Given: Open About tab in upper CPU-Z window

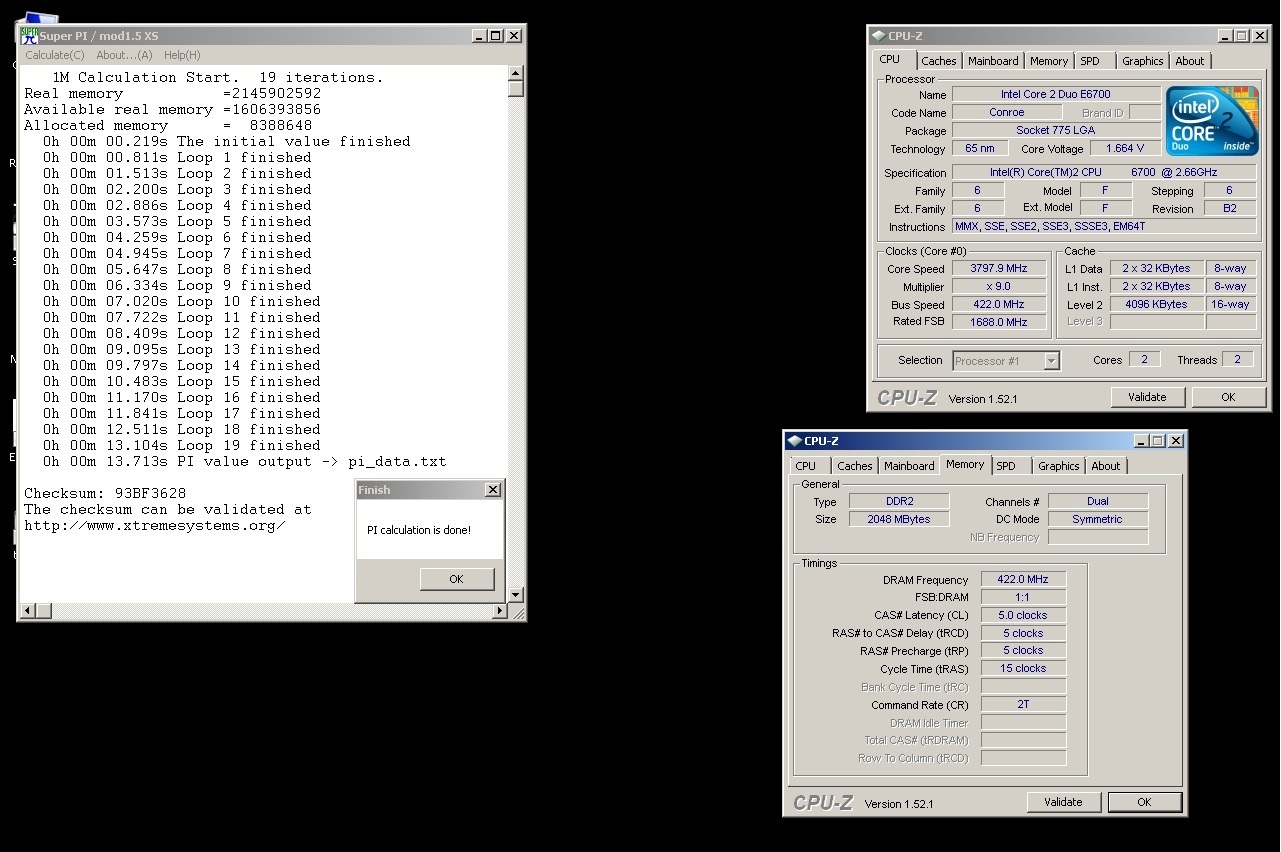Looking at the screenshot, I should [1190, 61].
